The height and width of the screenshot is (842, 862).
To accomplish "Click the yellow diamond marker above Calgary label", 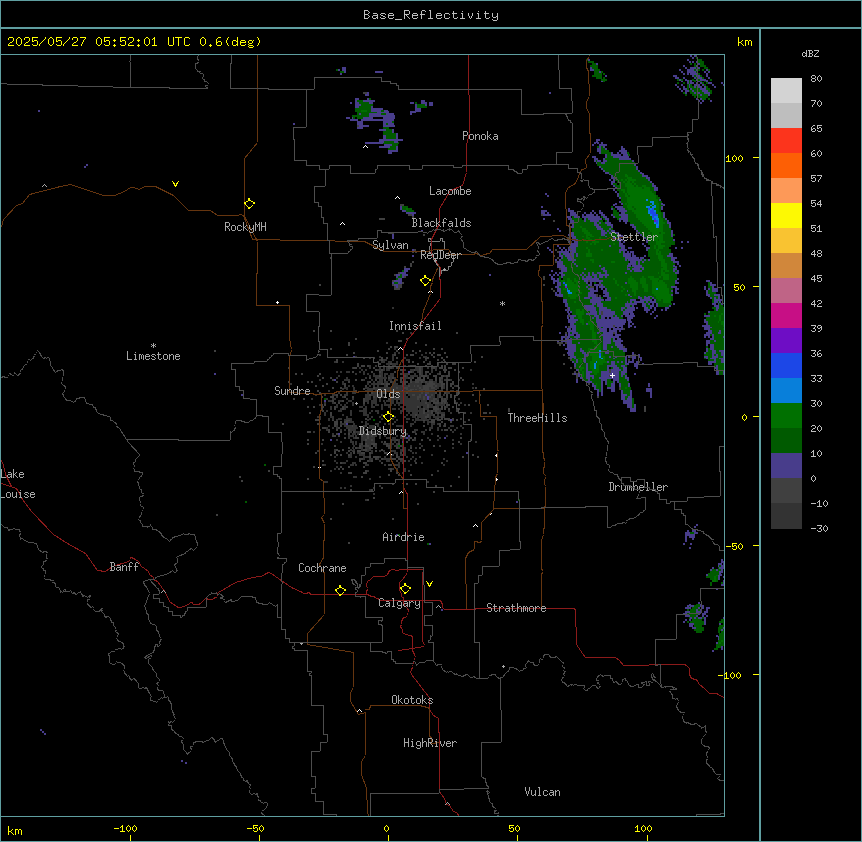I will (x=405, y=589).
